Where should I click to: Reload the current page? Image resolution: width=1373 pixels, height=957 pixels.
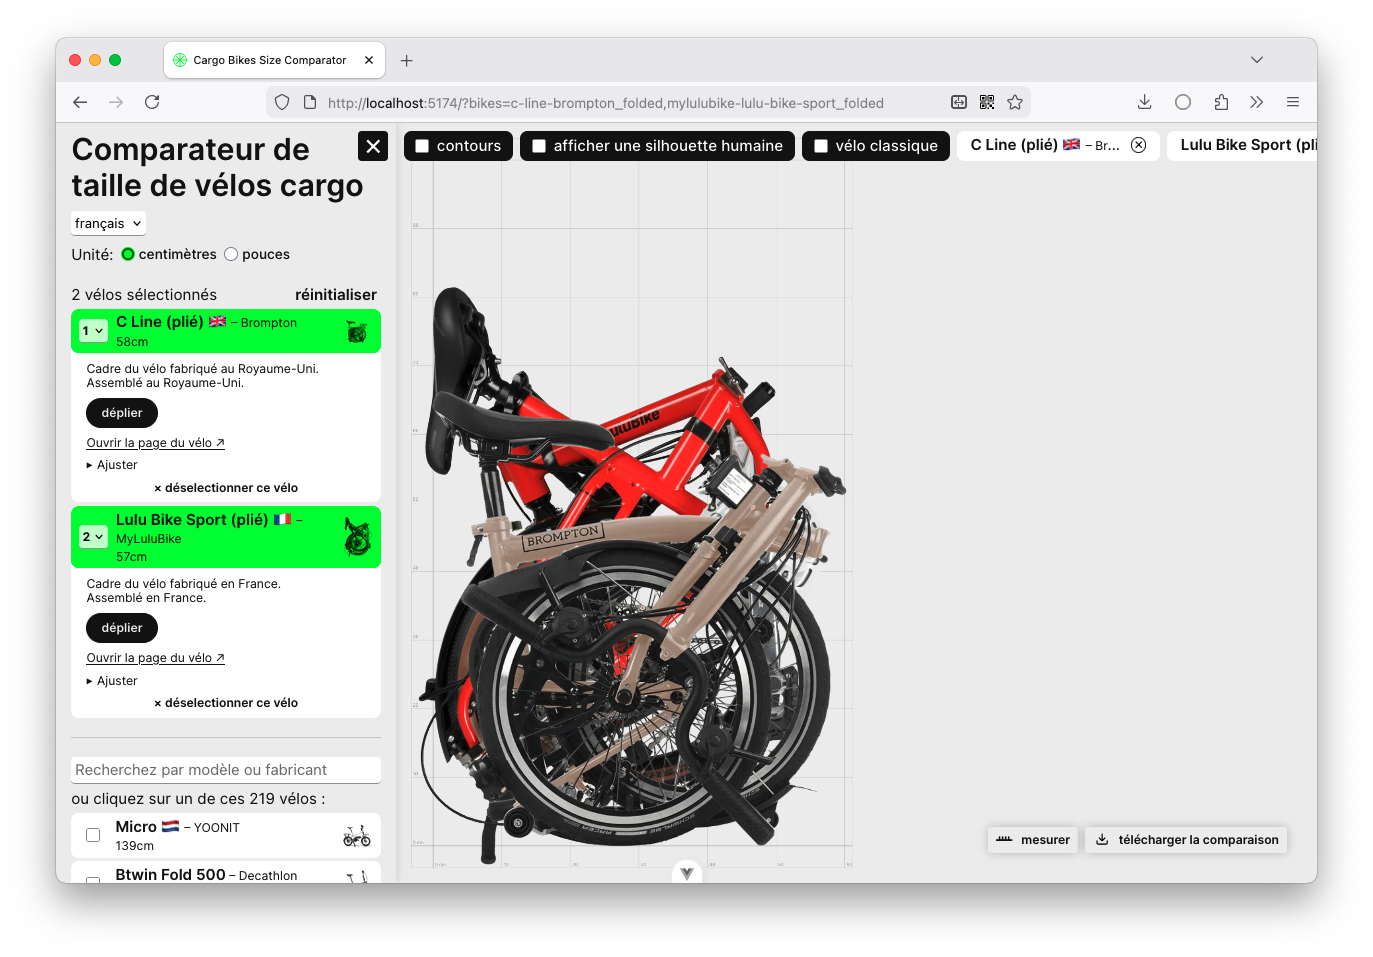point(152,102)
